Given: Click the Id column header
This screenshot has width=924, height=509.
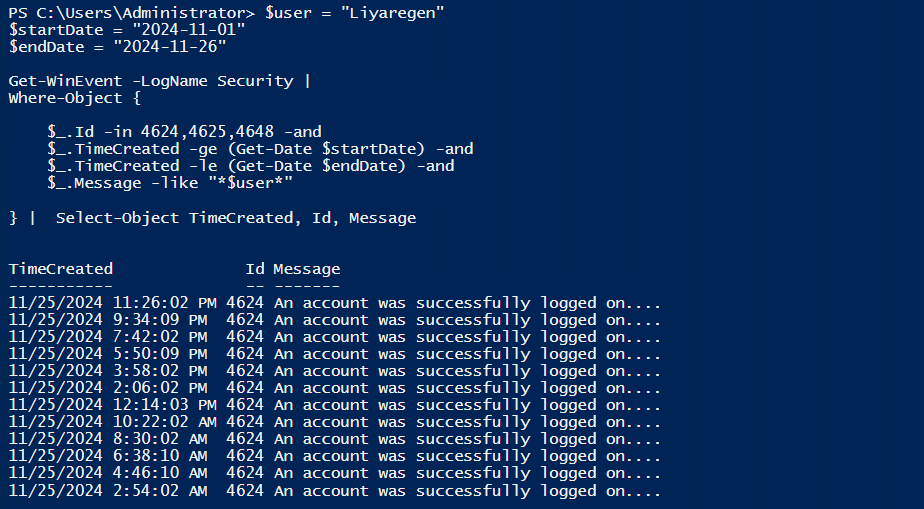Looking at the screenshot, I should pyautogui.click(x=255, y=269).
